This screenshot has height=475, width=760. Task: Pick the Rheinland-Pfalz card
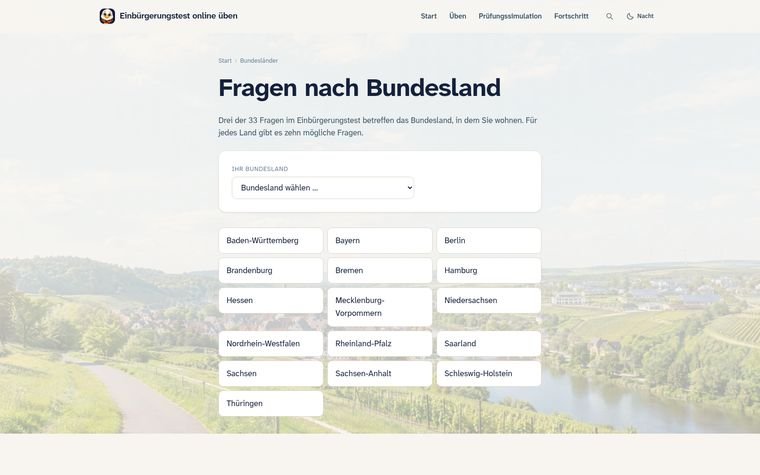(380, 344)
